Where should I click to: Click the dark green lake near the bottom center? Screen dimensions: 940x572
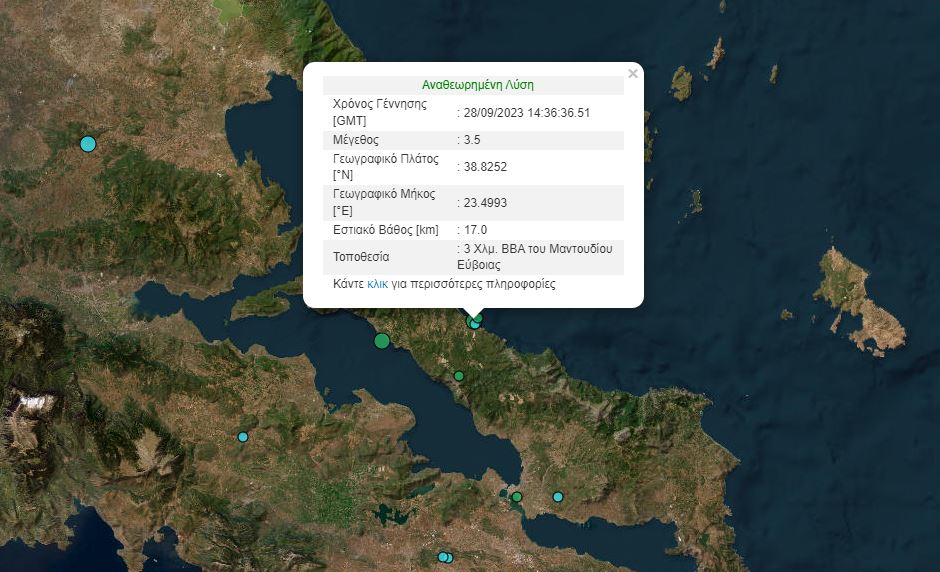(x=388, y=516)
